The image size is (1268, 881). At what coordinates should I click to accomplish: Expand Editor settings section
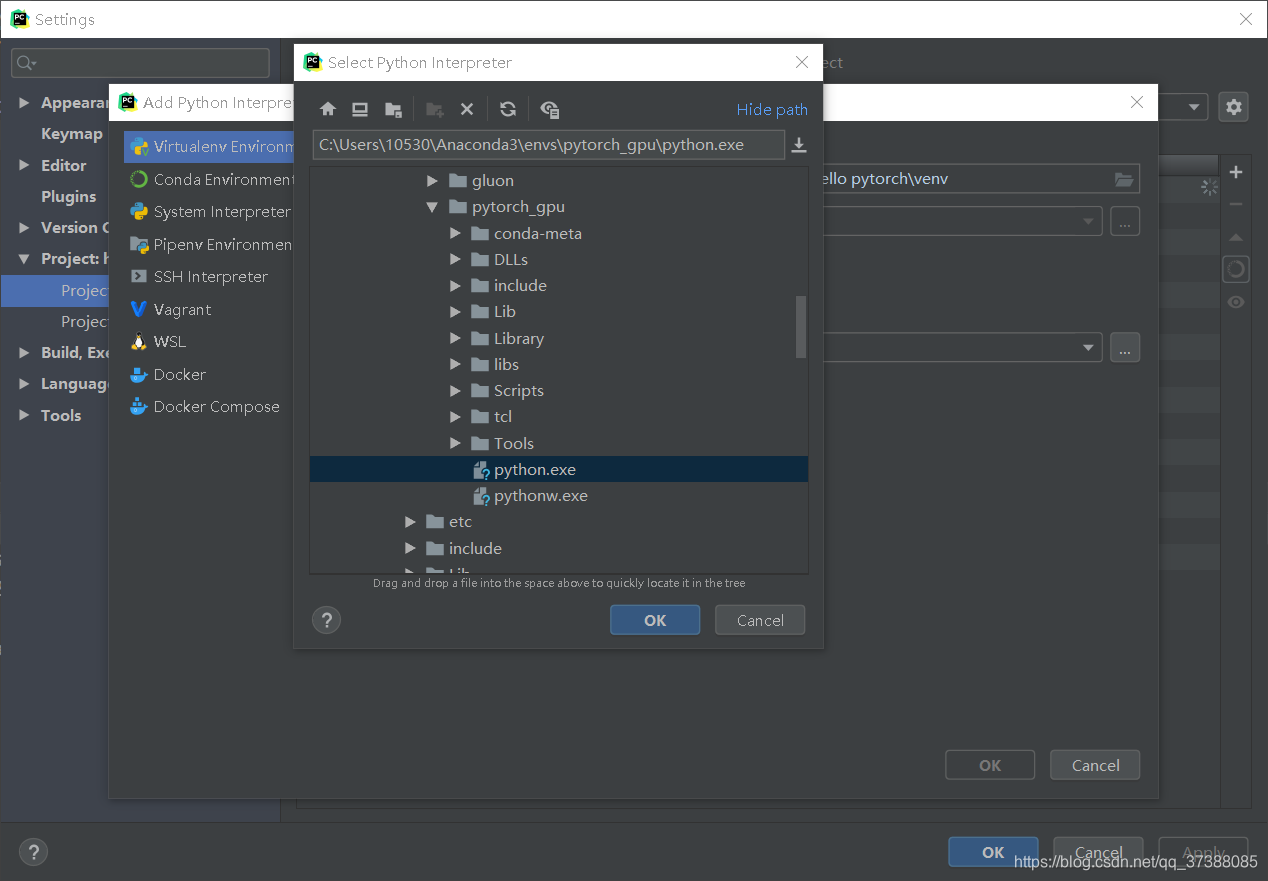click(25, 165)
